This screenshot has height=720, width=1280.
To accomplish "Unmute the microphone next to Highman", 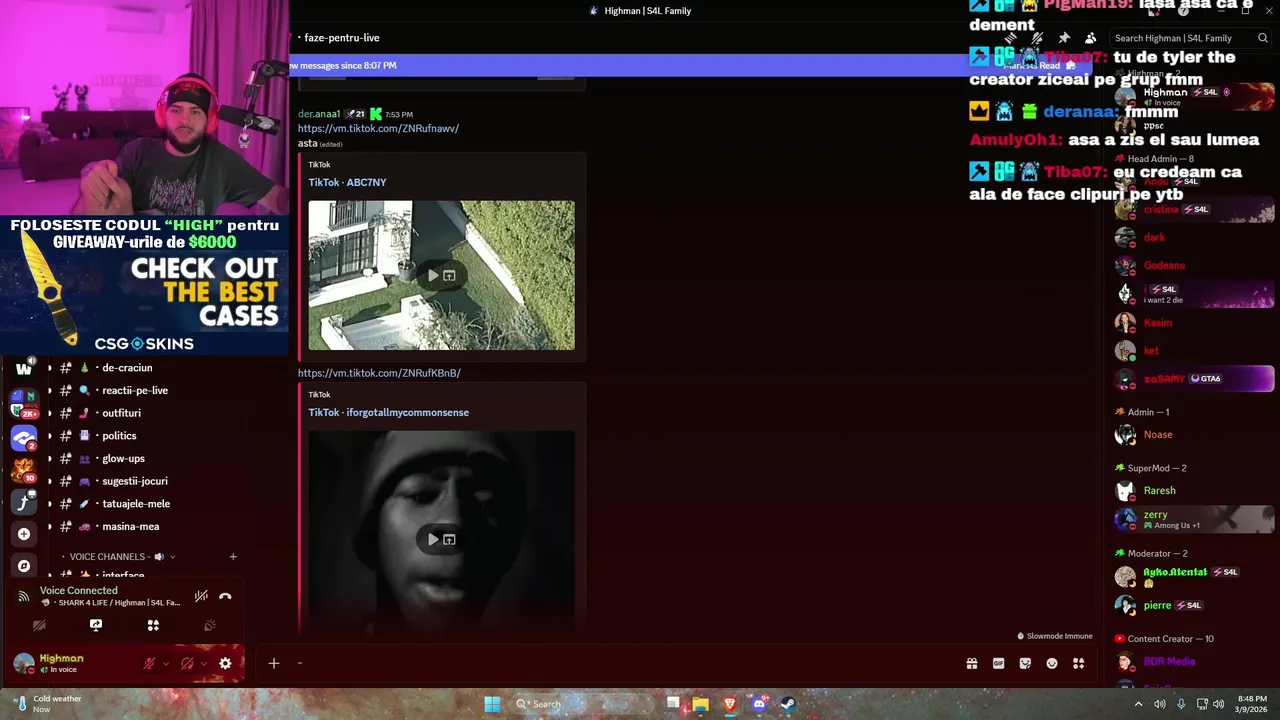I will point(149,663).
